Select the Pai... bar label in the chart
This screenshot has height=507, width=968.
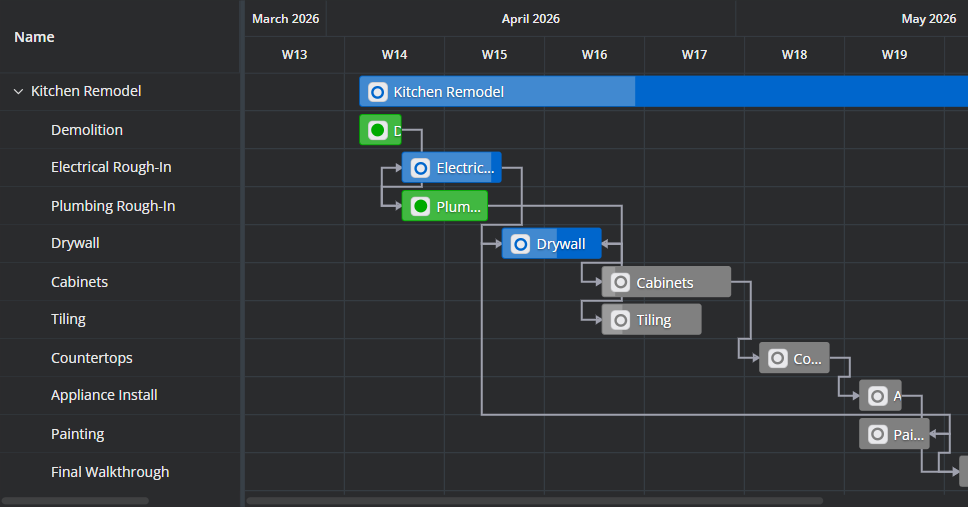click(909, 435)
